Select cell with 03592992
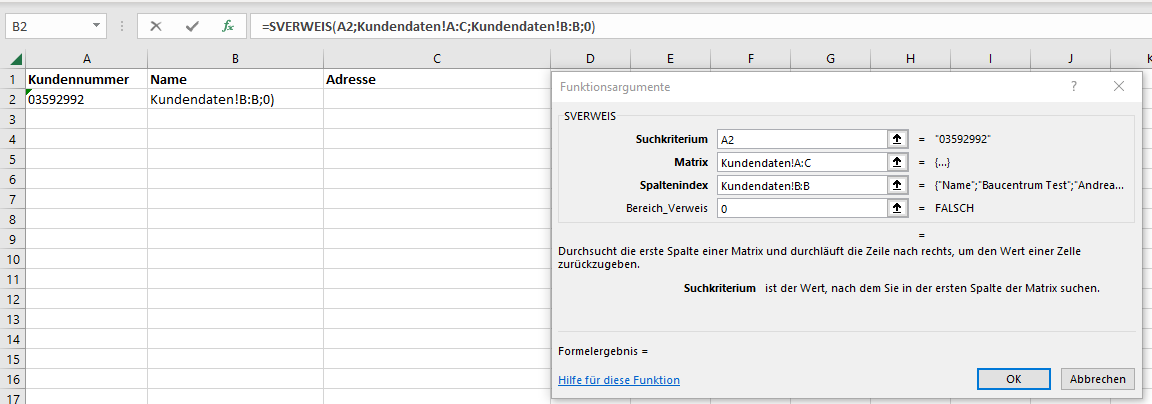Image resolution: width=1152 pixels, height=404 pixels. (x=87, y=99)
